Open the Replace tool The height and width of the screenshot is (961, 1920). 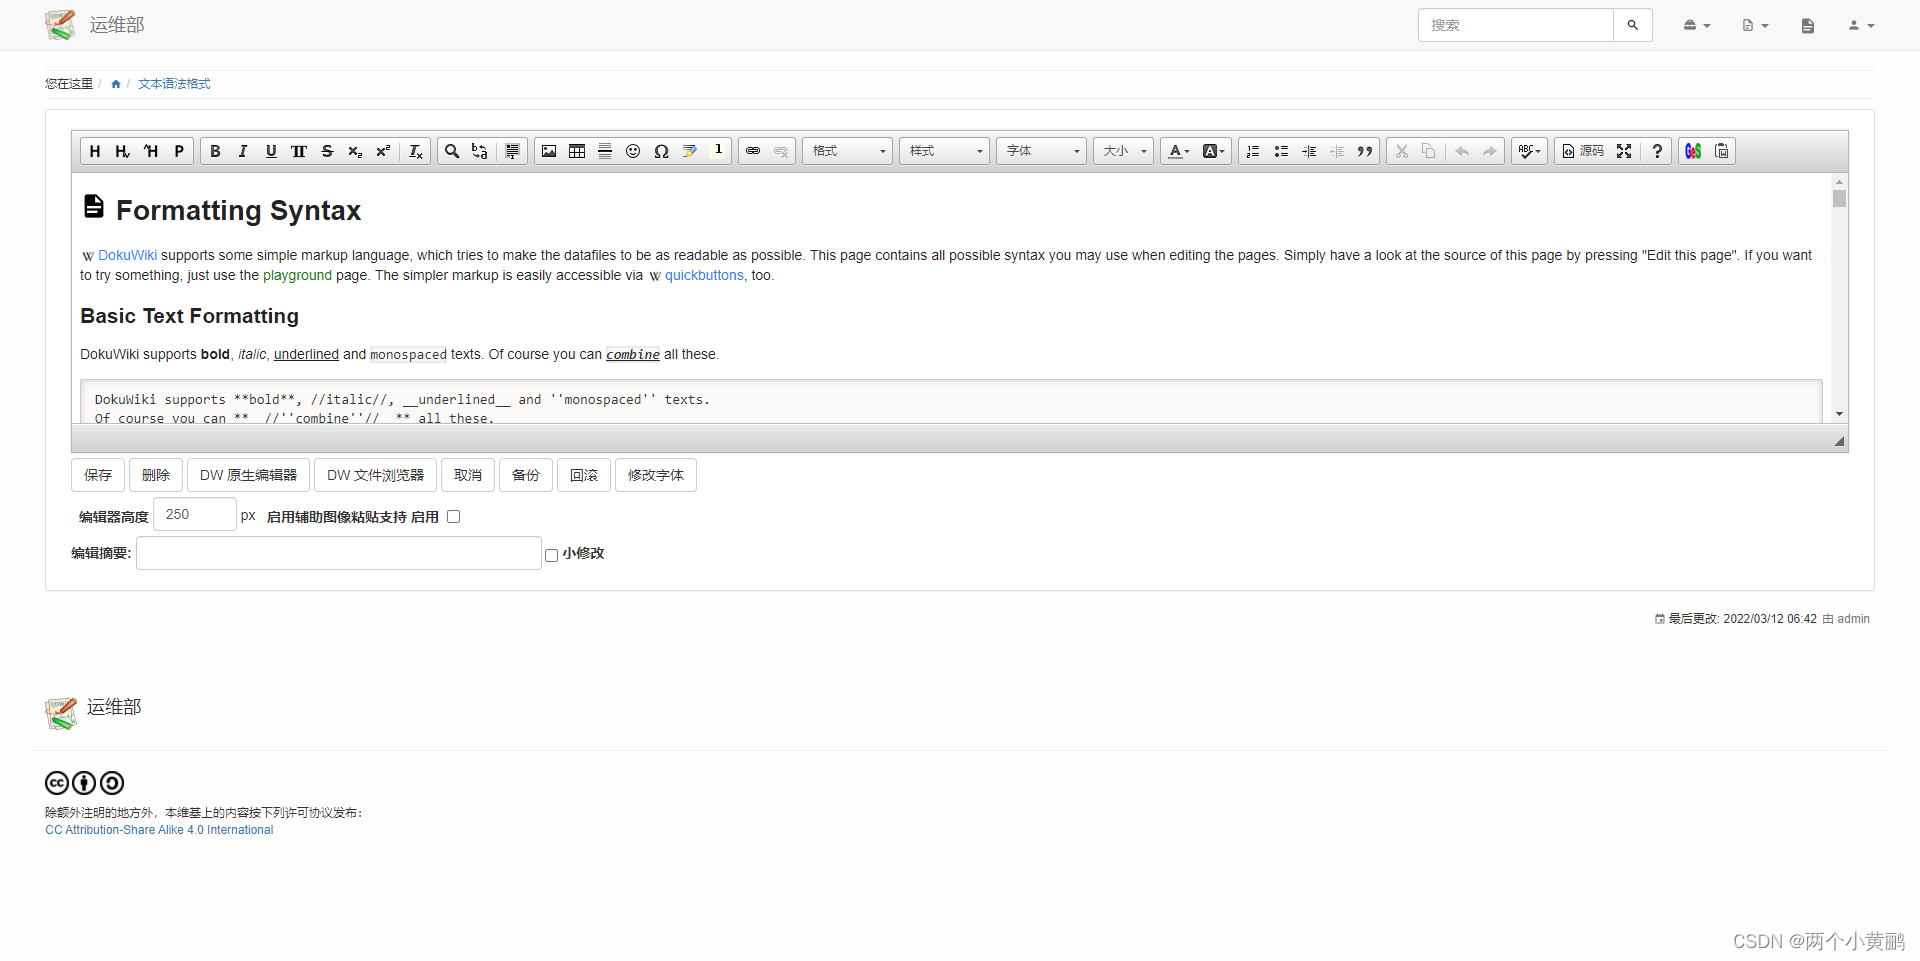480,151
